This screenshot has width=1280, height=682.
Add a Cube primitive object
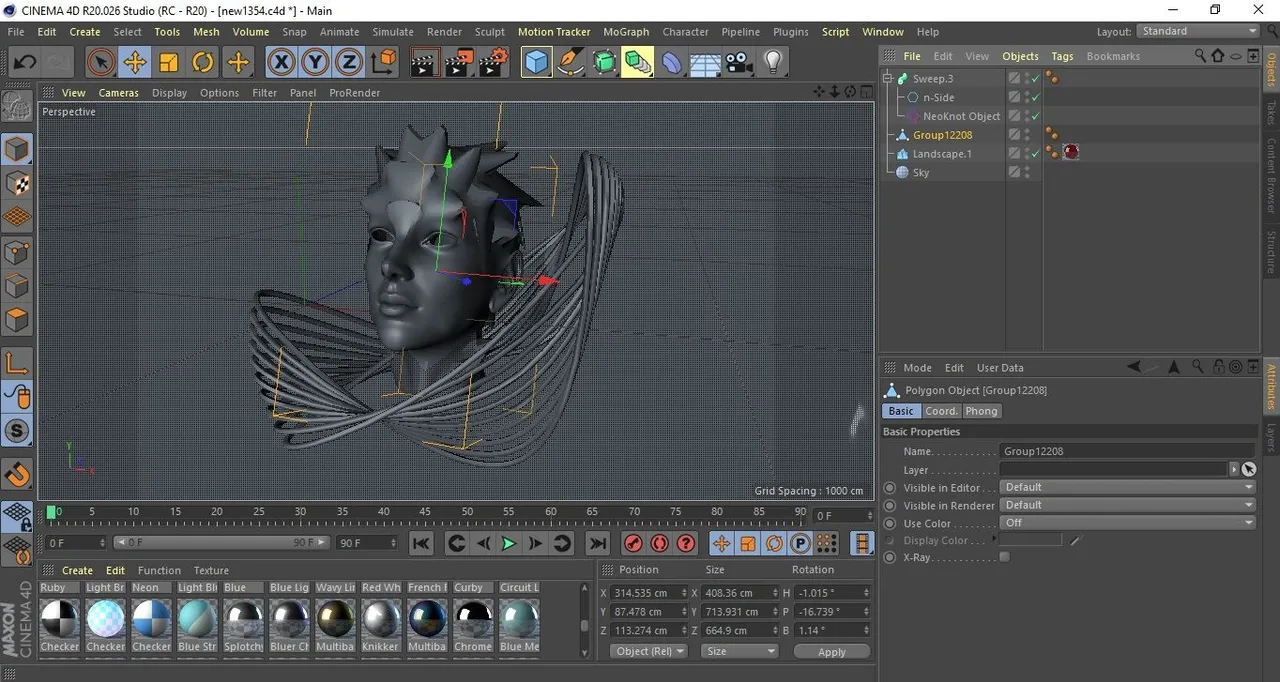537,63
